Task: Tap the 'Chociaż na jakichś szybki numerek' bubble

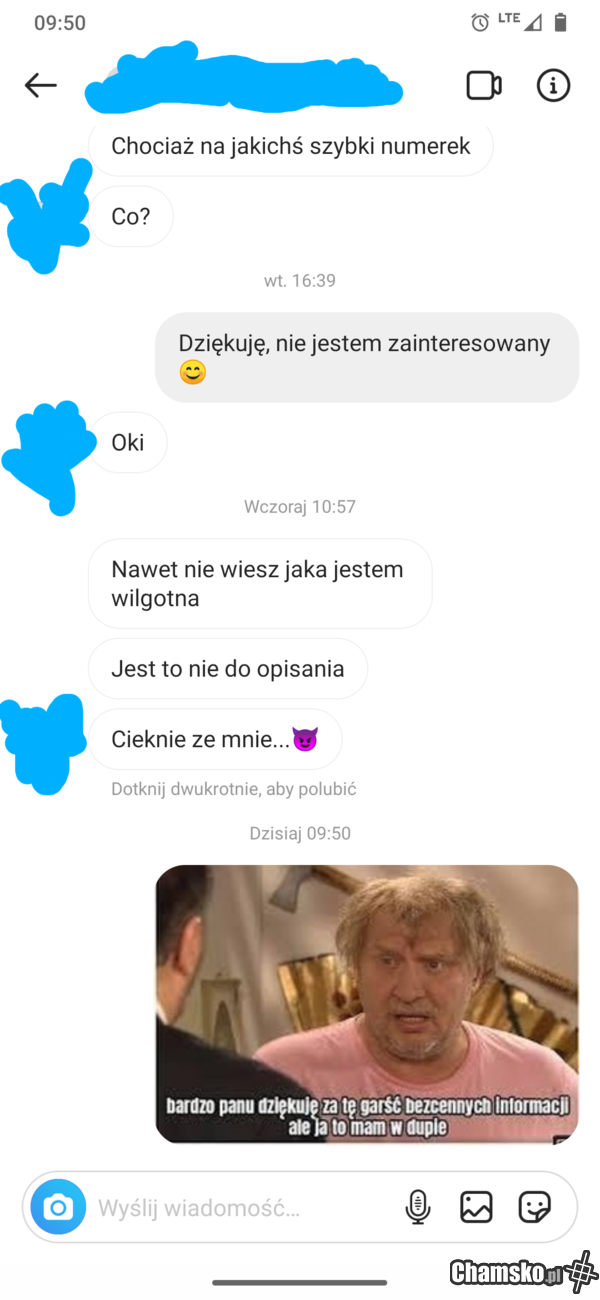Action: [x=291, y=146]
